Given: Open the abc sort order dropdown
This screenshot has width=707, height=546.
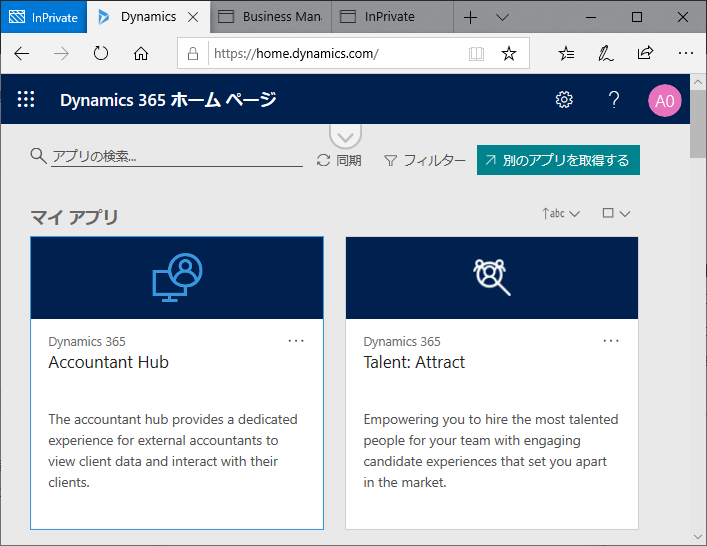Looking at the screenshot, I should [x=561, y=213].
